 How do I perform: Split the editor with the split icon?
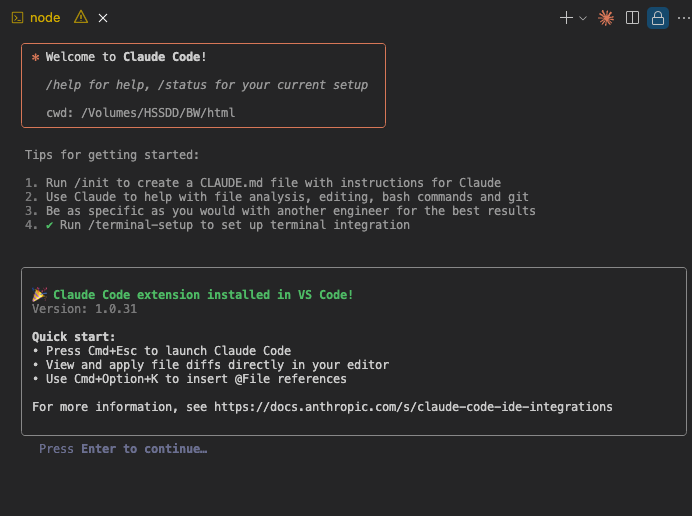(x=632, y=18)
